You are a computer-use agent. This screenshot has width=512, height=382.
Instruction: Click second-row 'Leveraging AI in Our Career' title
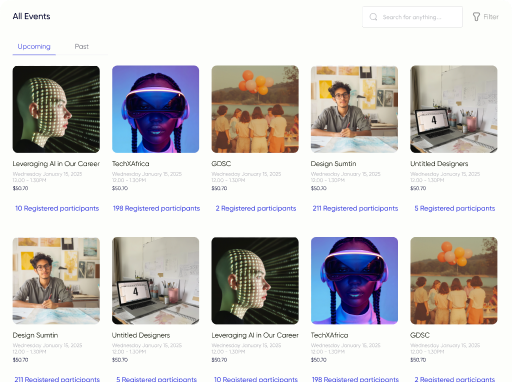coord(255,335)
